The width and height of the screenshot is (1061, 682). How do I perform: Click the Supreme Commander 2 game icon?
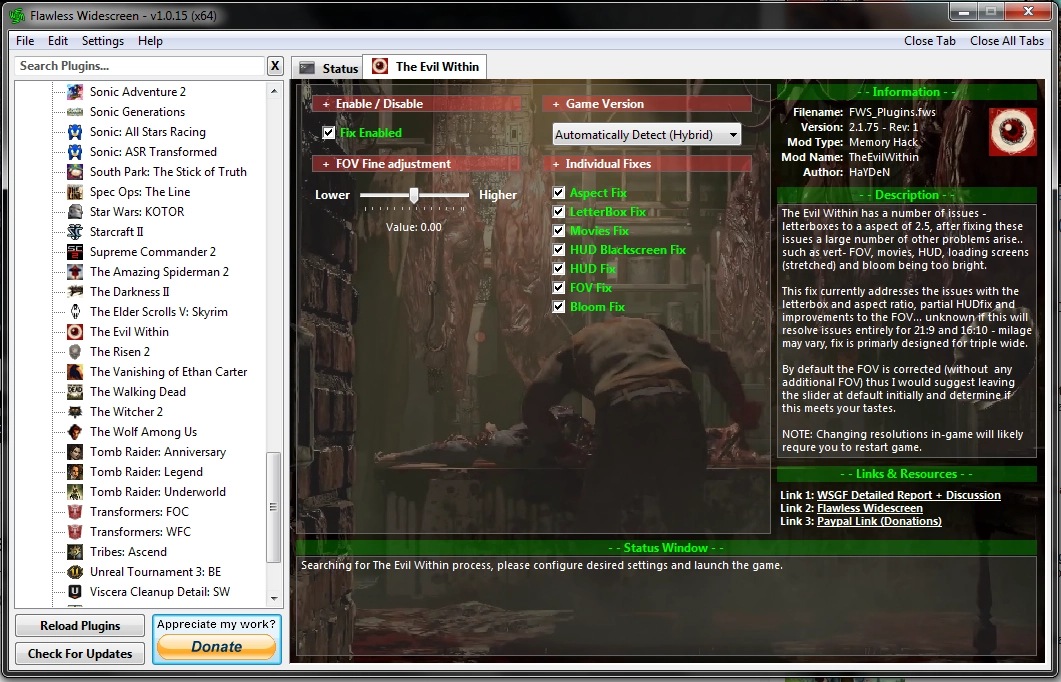point(75,252)
